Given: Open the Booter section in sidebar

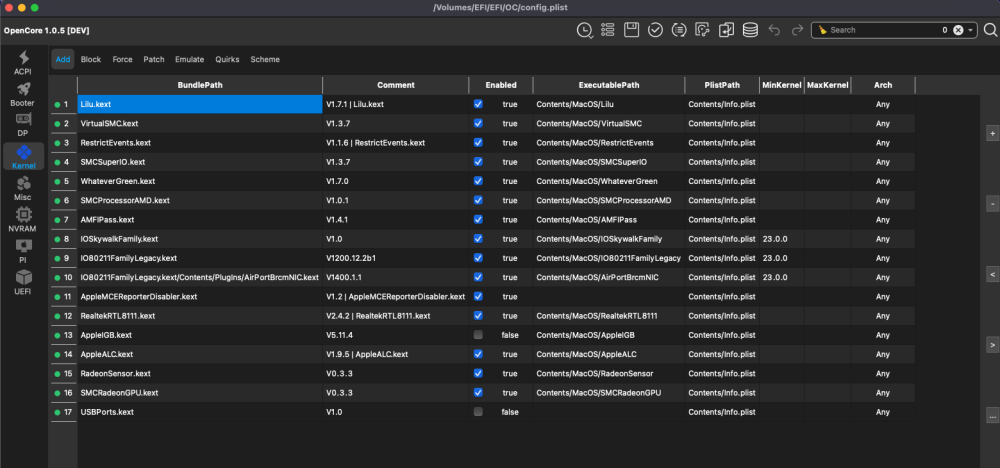Looking at the screenshot, I should 24,94.
